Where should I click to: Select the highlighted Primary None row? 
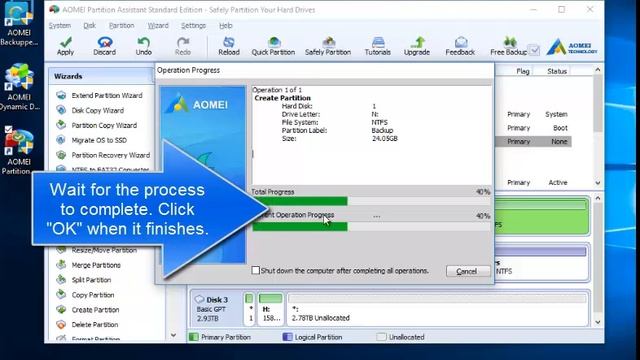coord(533,142)
